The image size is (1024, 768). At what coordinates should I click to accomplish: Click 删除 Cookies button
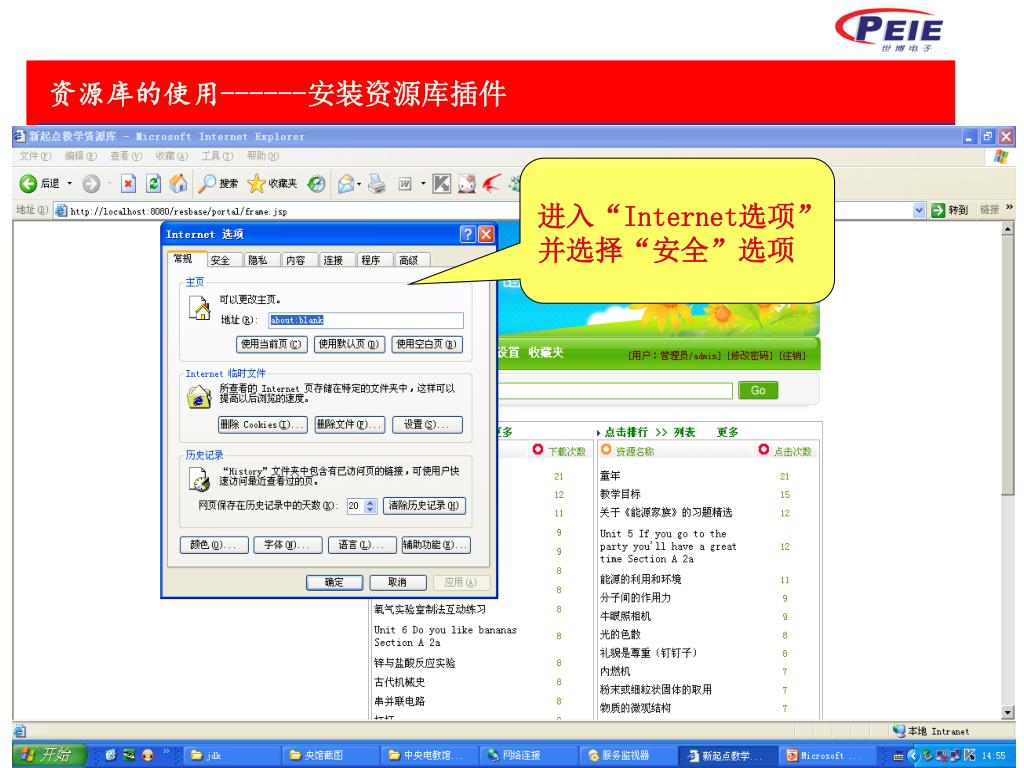click(263, 424)
